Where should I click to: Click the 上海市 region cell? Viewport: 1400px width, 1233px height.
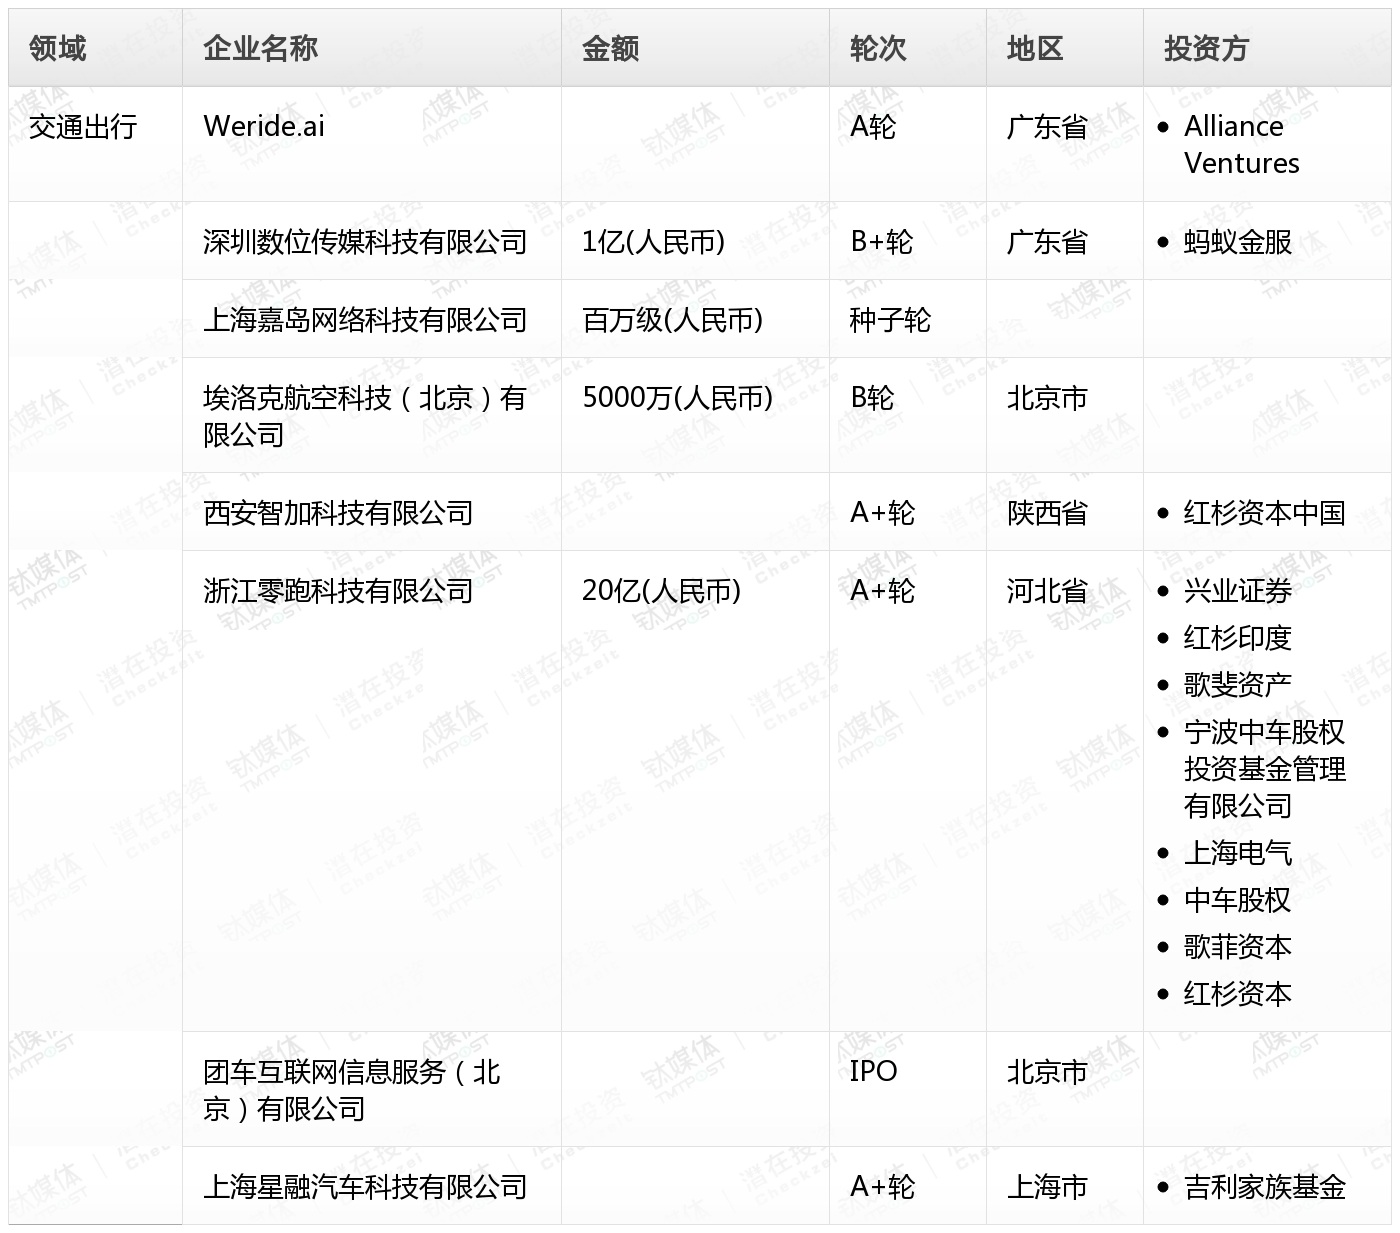1047,1187
